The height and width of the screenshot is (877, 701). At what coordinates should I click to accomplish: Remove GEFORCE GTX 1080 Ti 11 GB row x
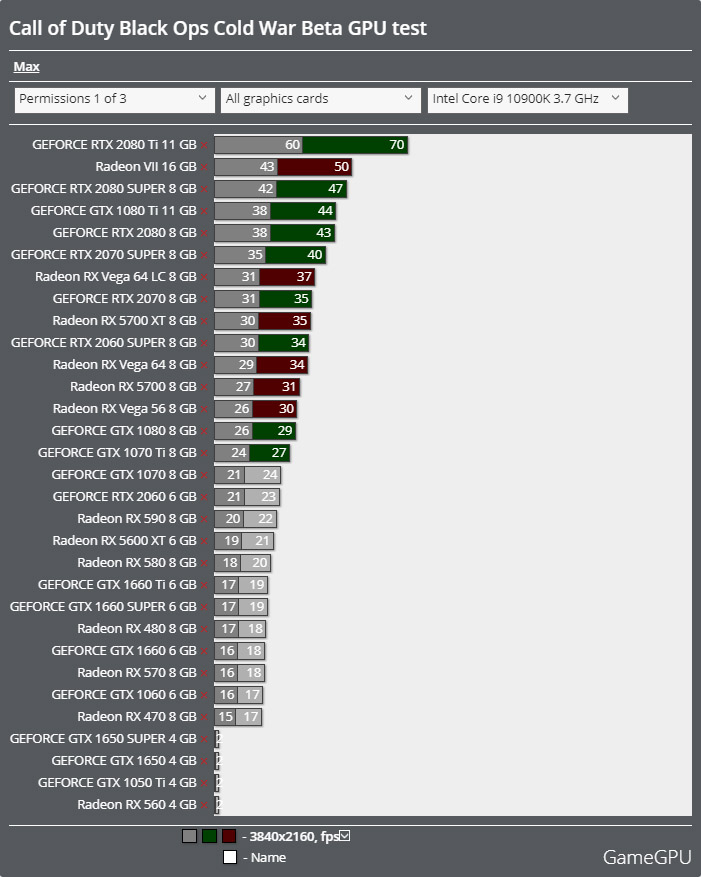click(204, 211)
